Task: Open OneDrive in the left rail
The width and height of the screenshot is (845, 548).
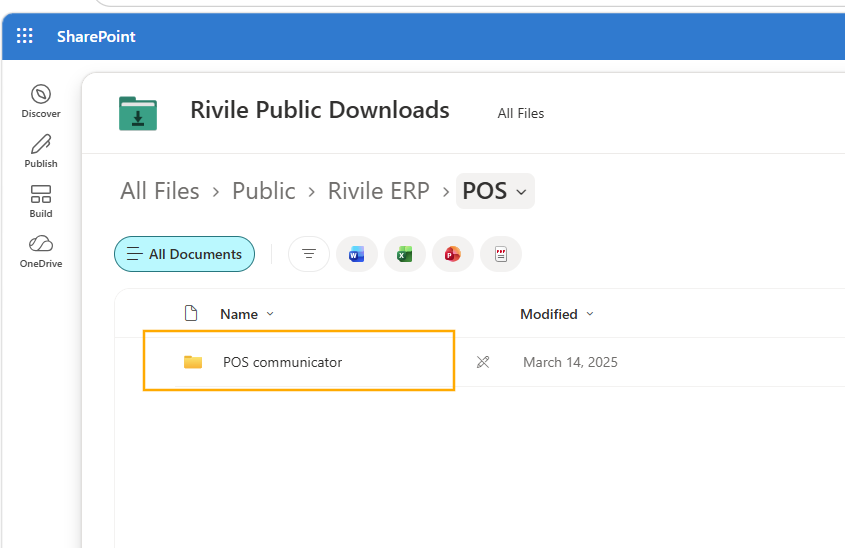Action: 41,252
